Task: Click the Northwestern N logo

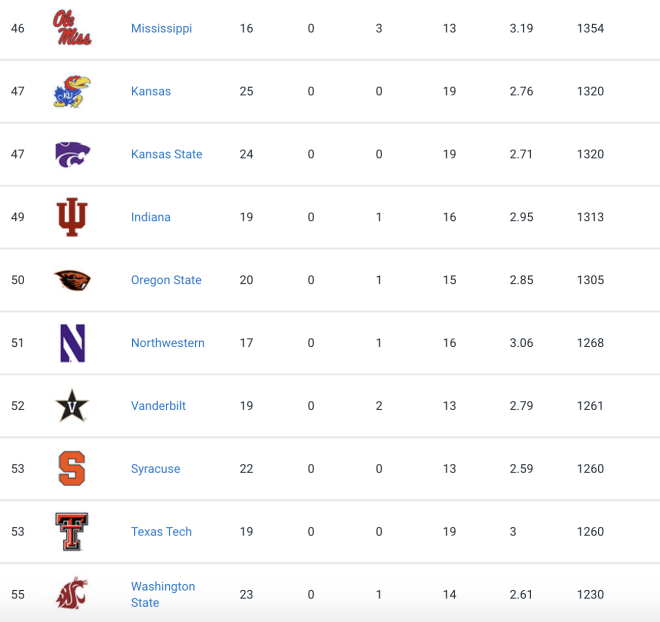Action: (x=73, y=343)
